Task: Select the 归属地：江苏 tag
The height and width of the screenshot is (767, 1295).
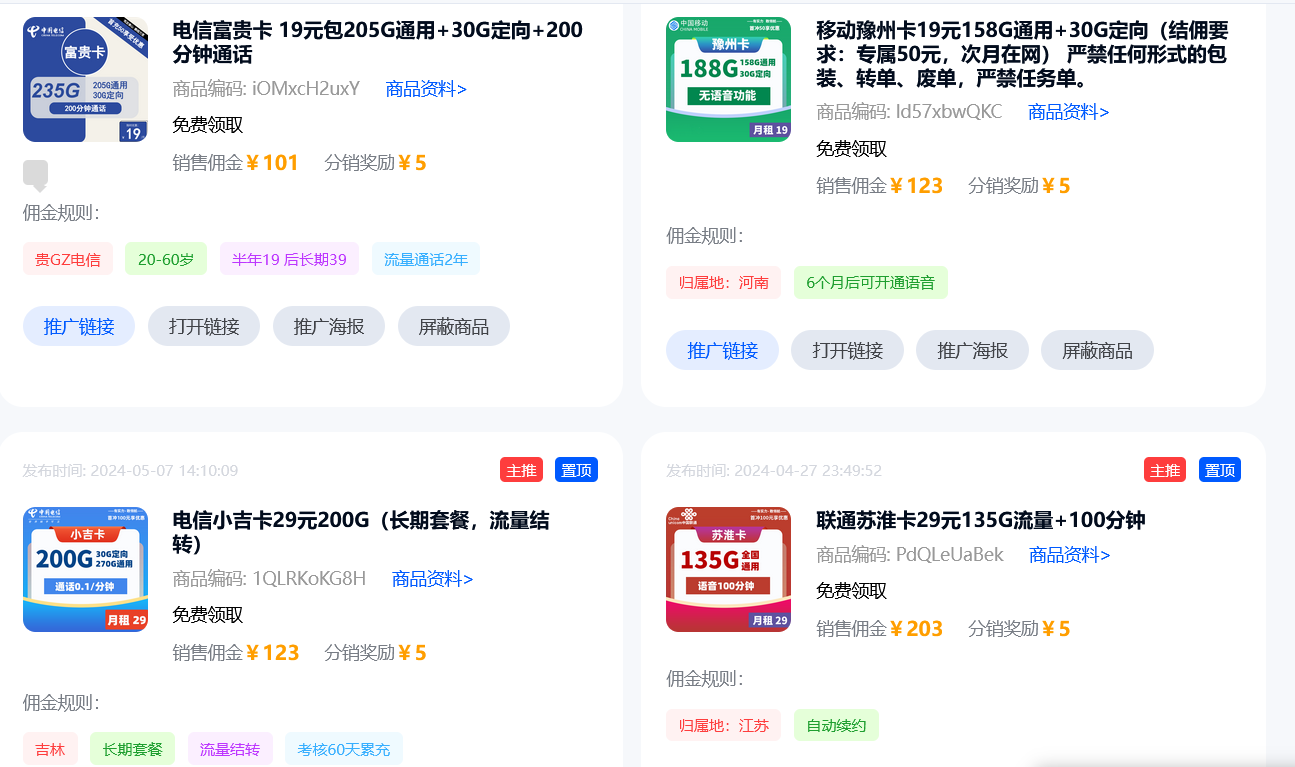Action: [x=724, y=725]
